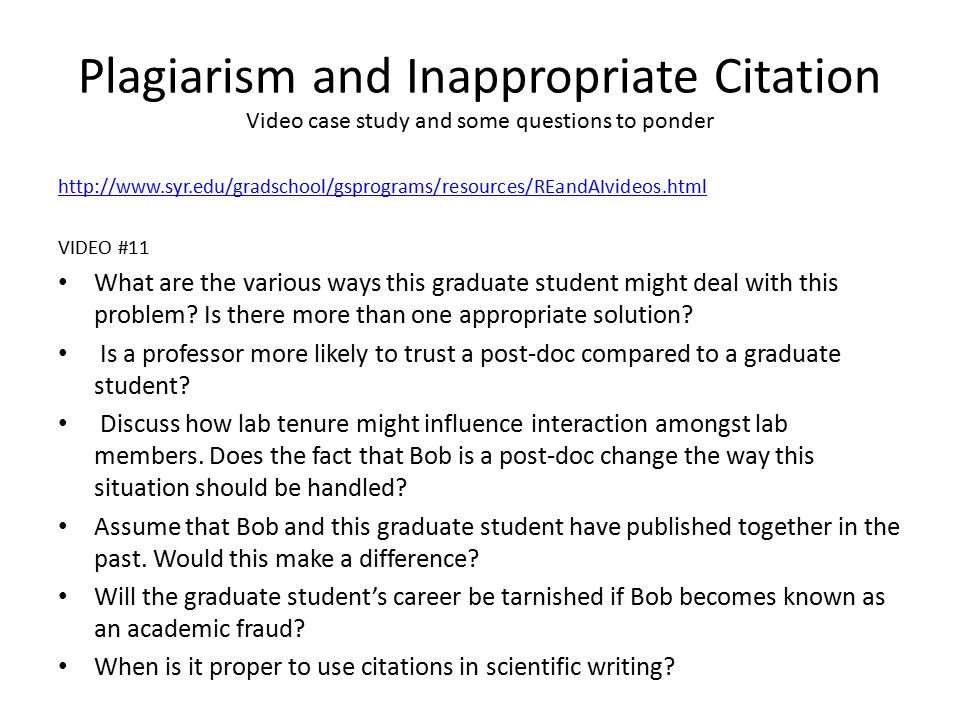960x720 pixels.
Task: Click the word 'Plagiarism' in the heading
Action: [x=187, y=77]
